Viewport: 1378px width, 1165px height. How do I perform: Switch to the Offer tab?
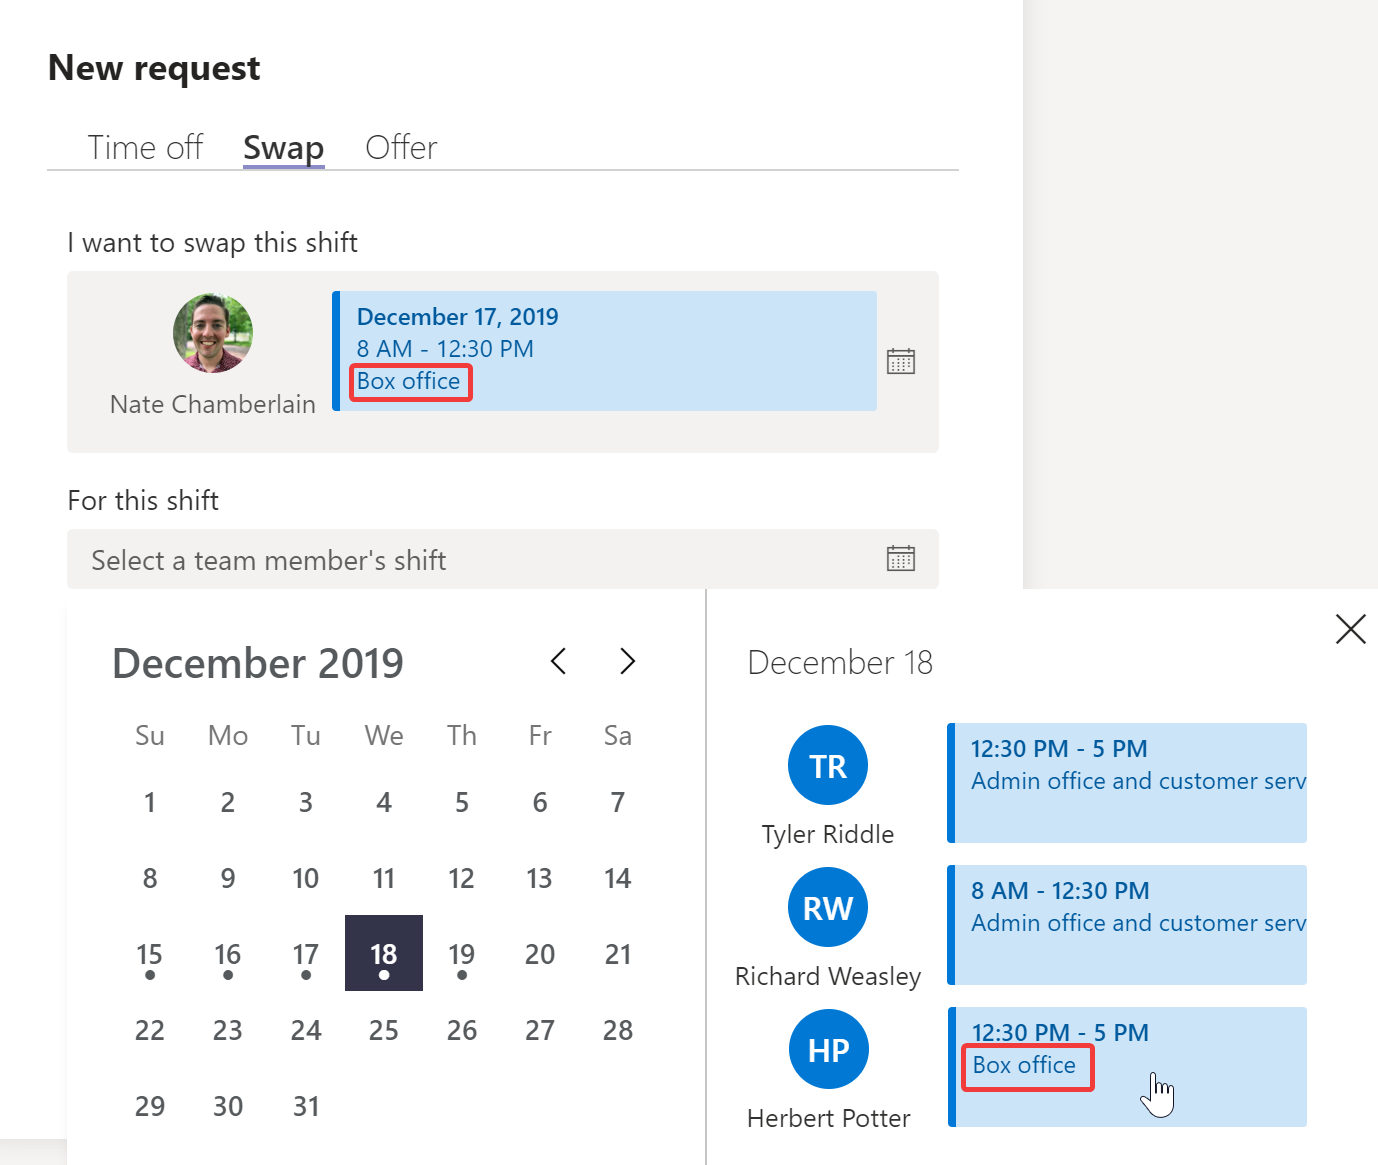[400, 146]
